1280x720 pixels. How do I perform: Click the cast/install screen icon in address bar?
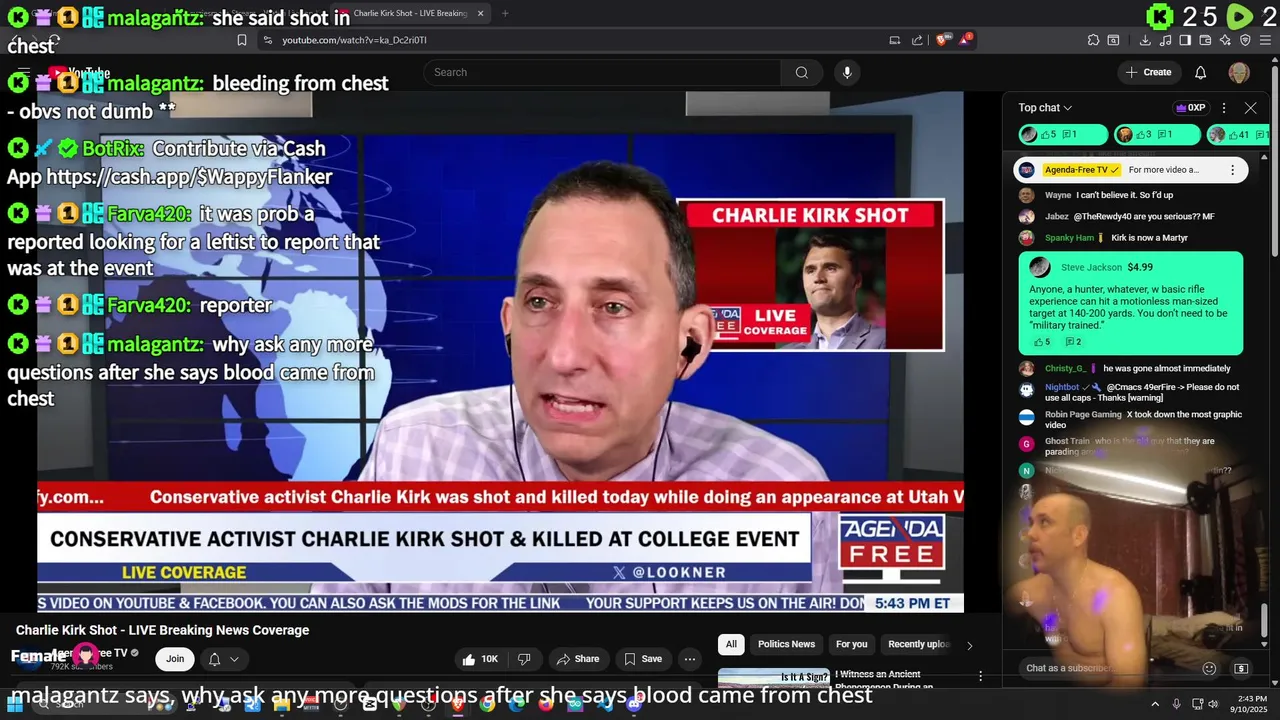(x=895, y=40)
